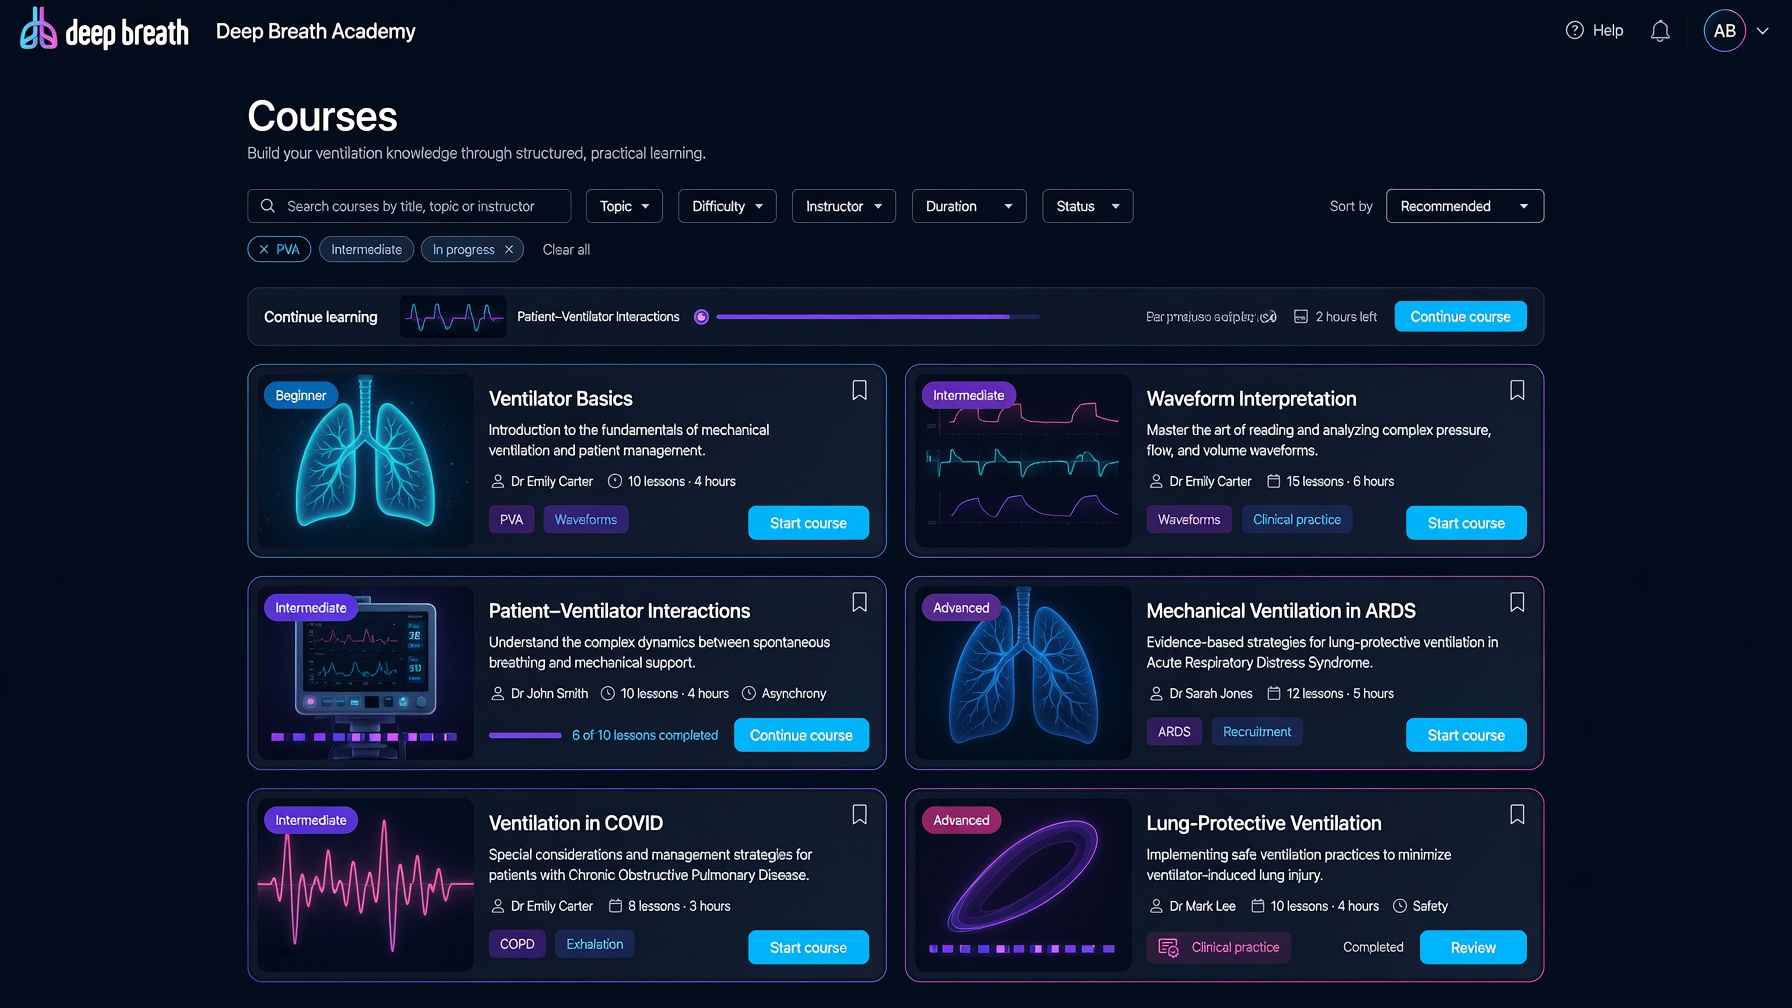
Task: Click calendar icon beside 8 lessons
Action: tap(615, 906)
